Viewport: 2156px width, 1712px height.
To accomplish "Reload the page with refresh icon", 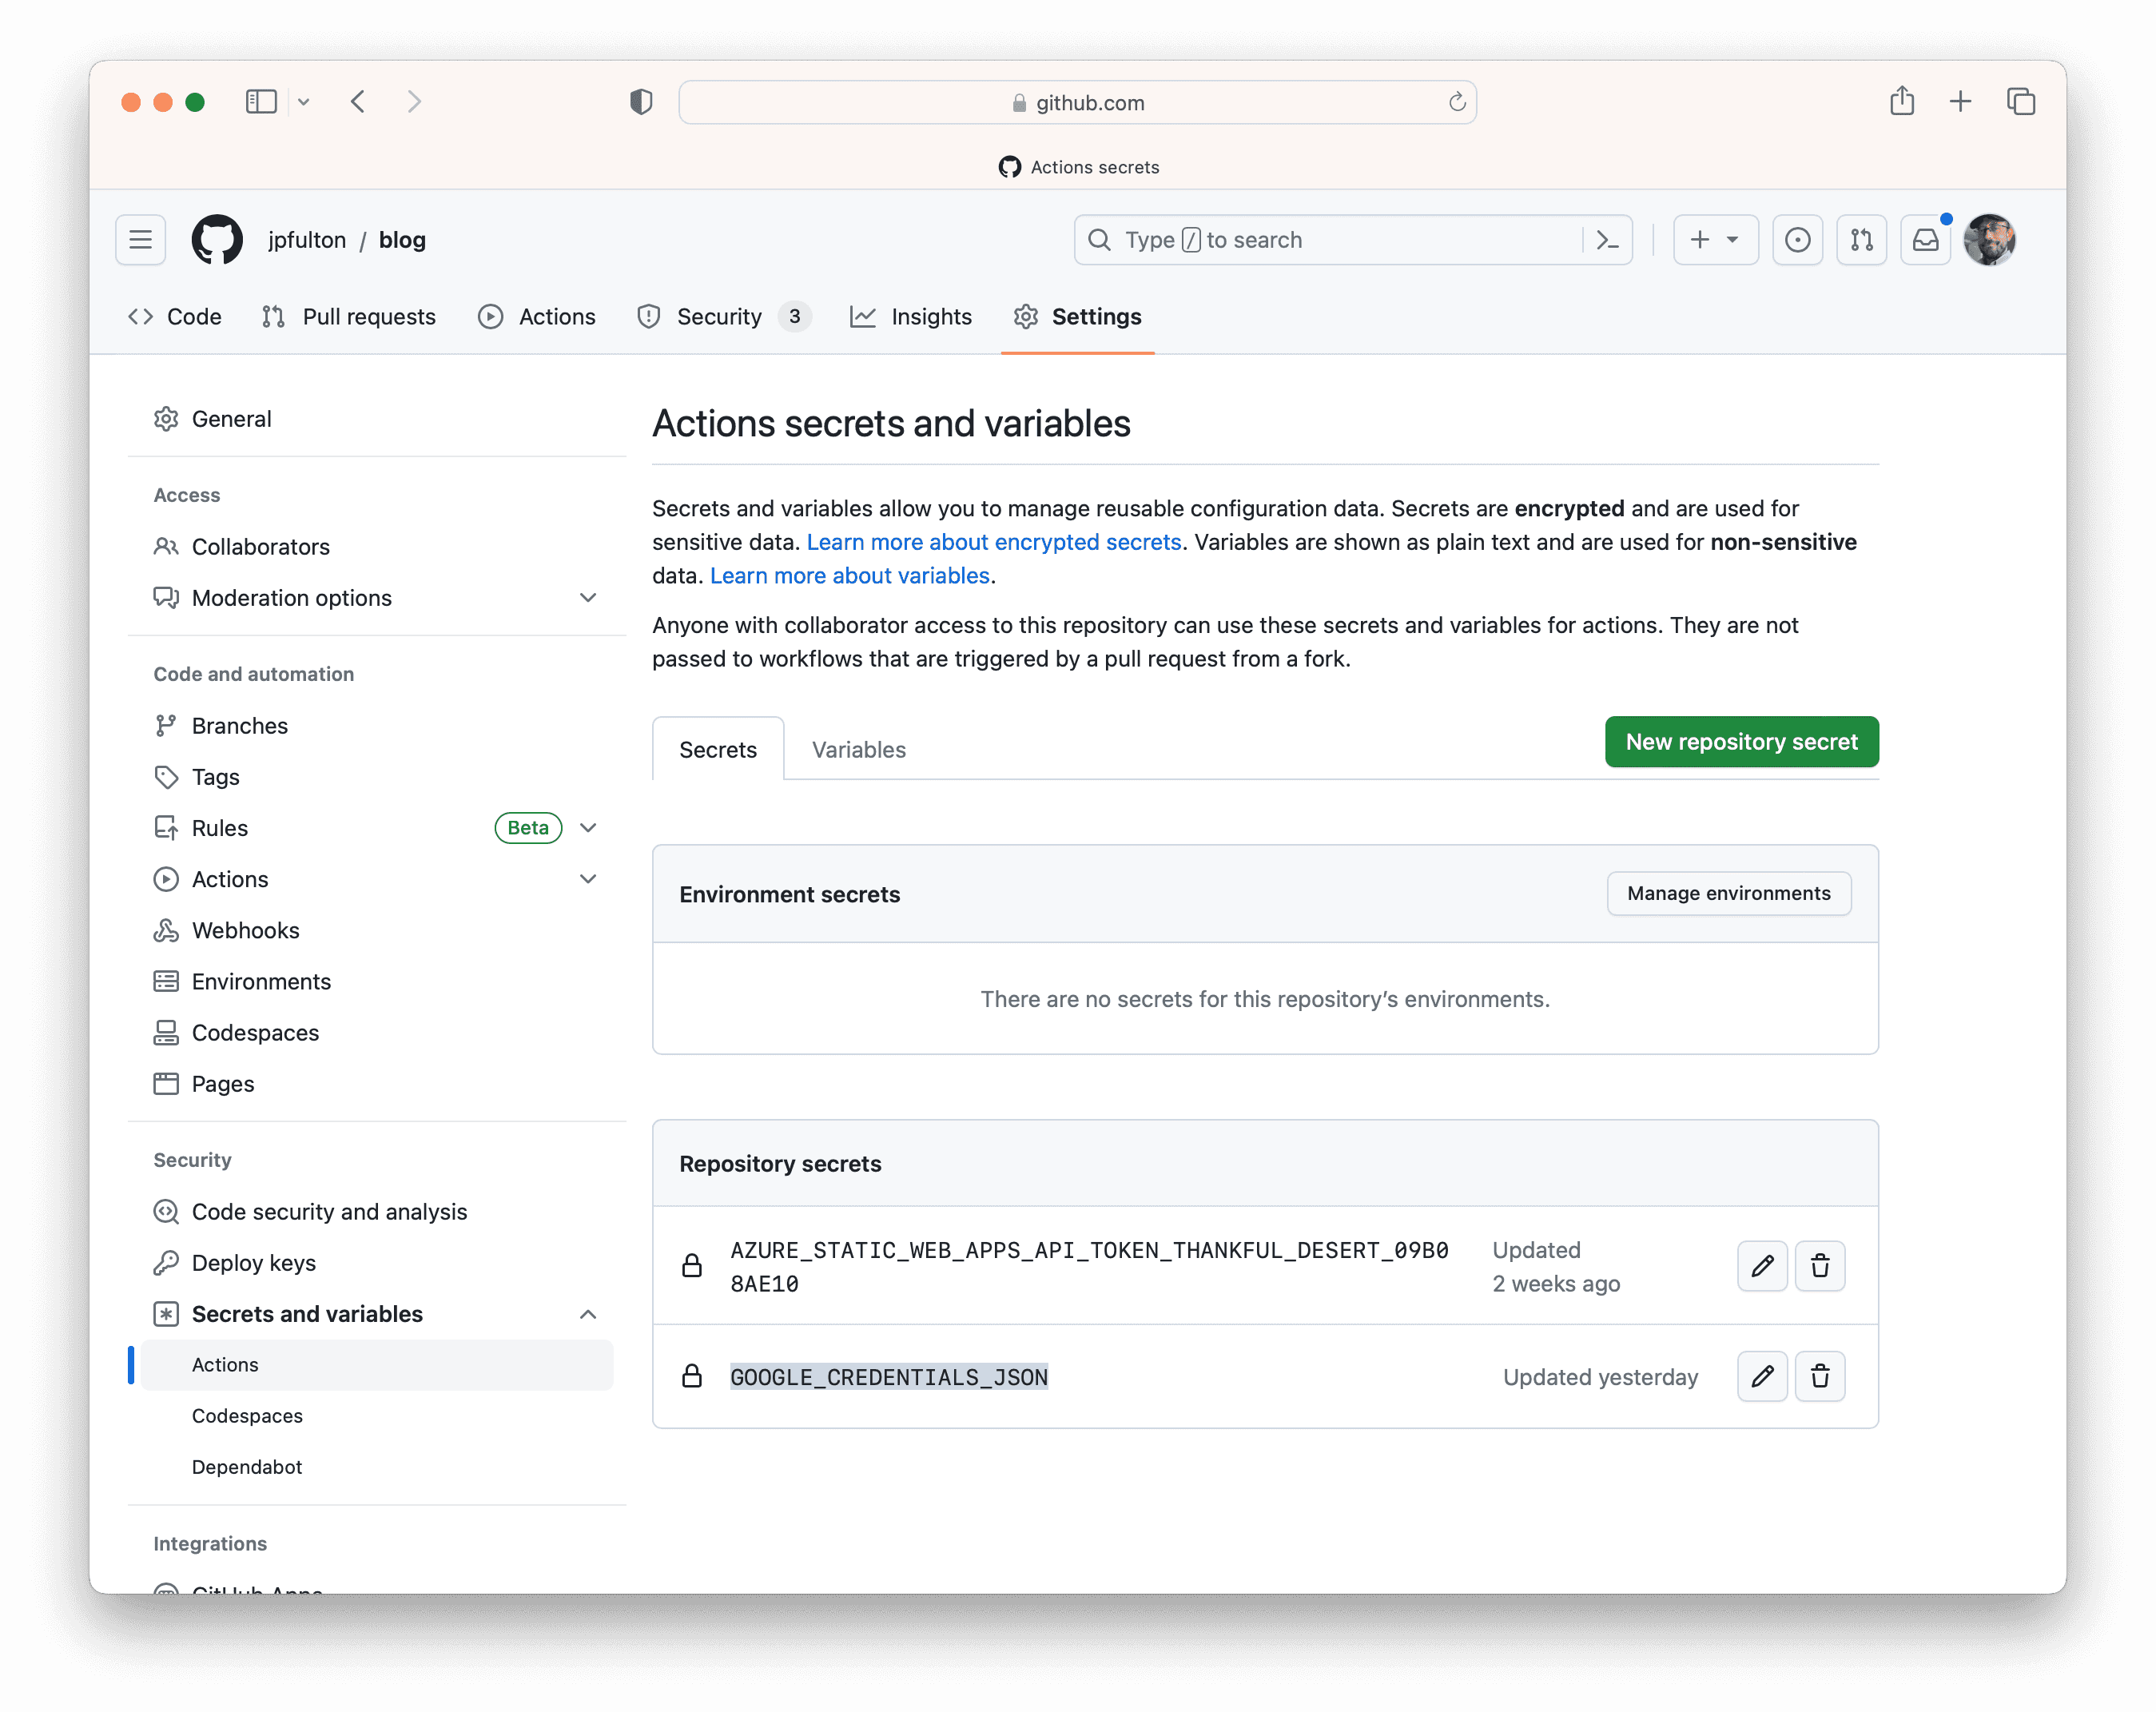I will [1457, 102].
